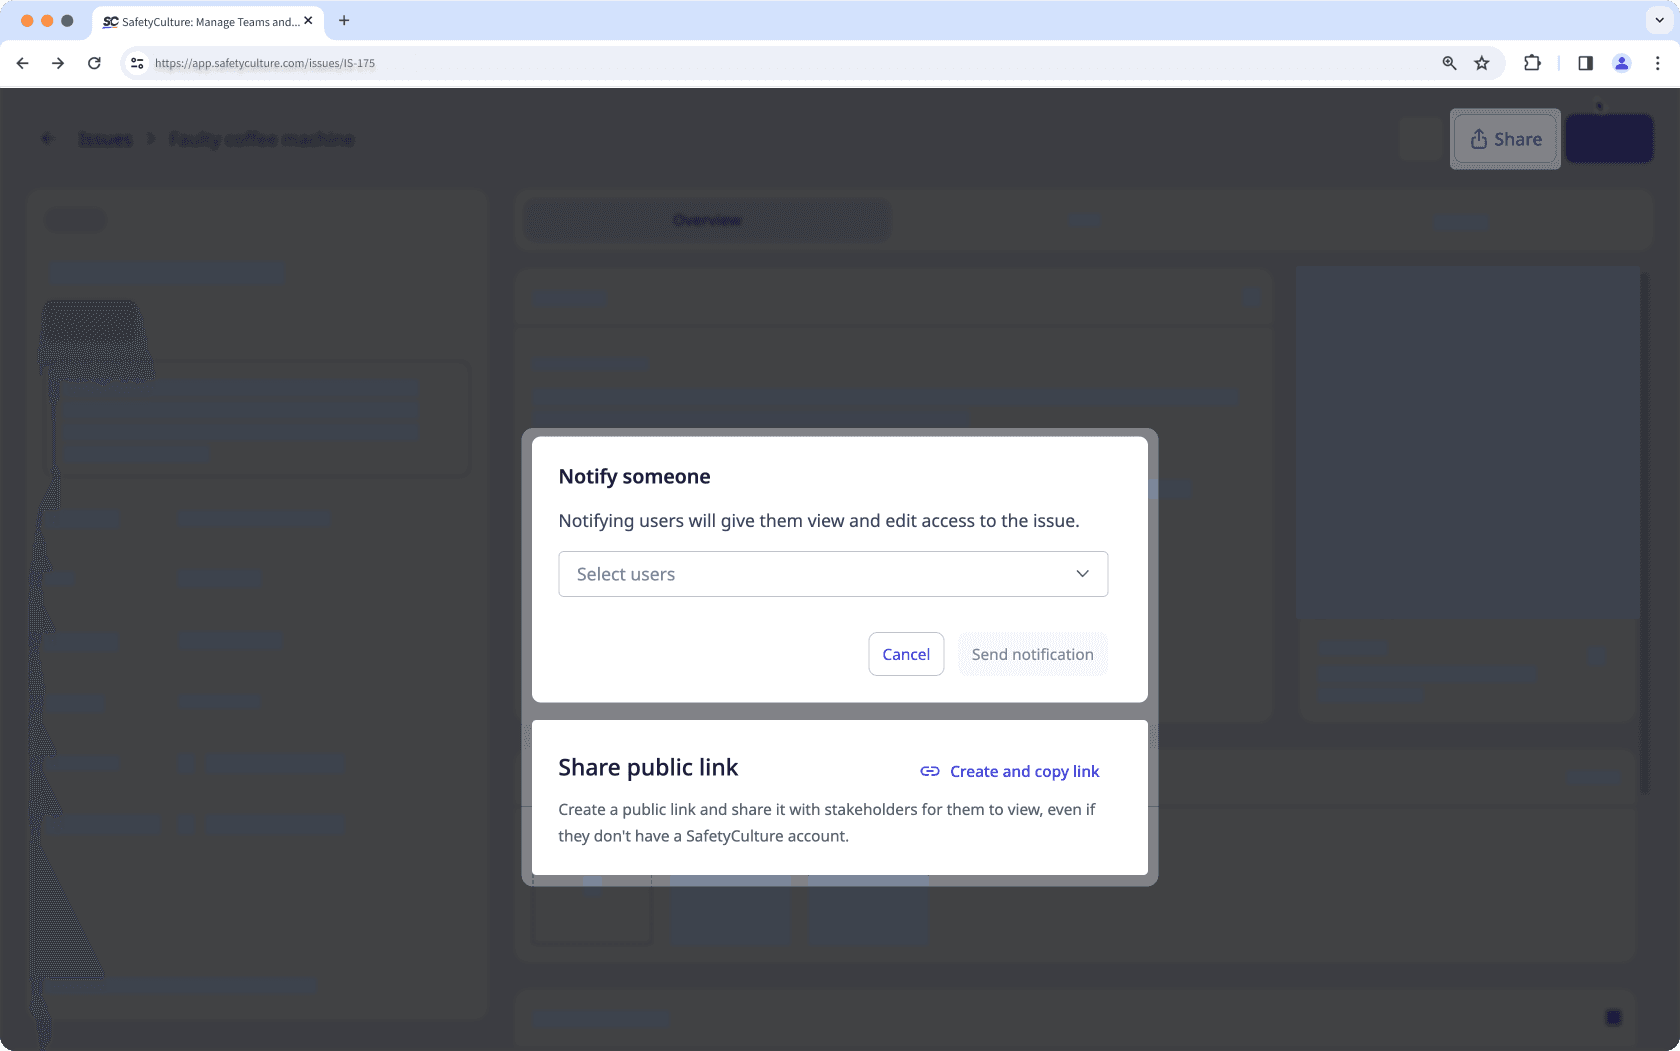Open the browser three-dot menu
This screenshot has width=1680, height=1051.
point(1658,62)
